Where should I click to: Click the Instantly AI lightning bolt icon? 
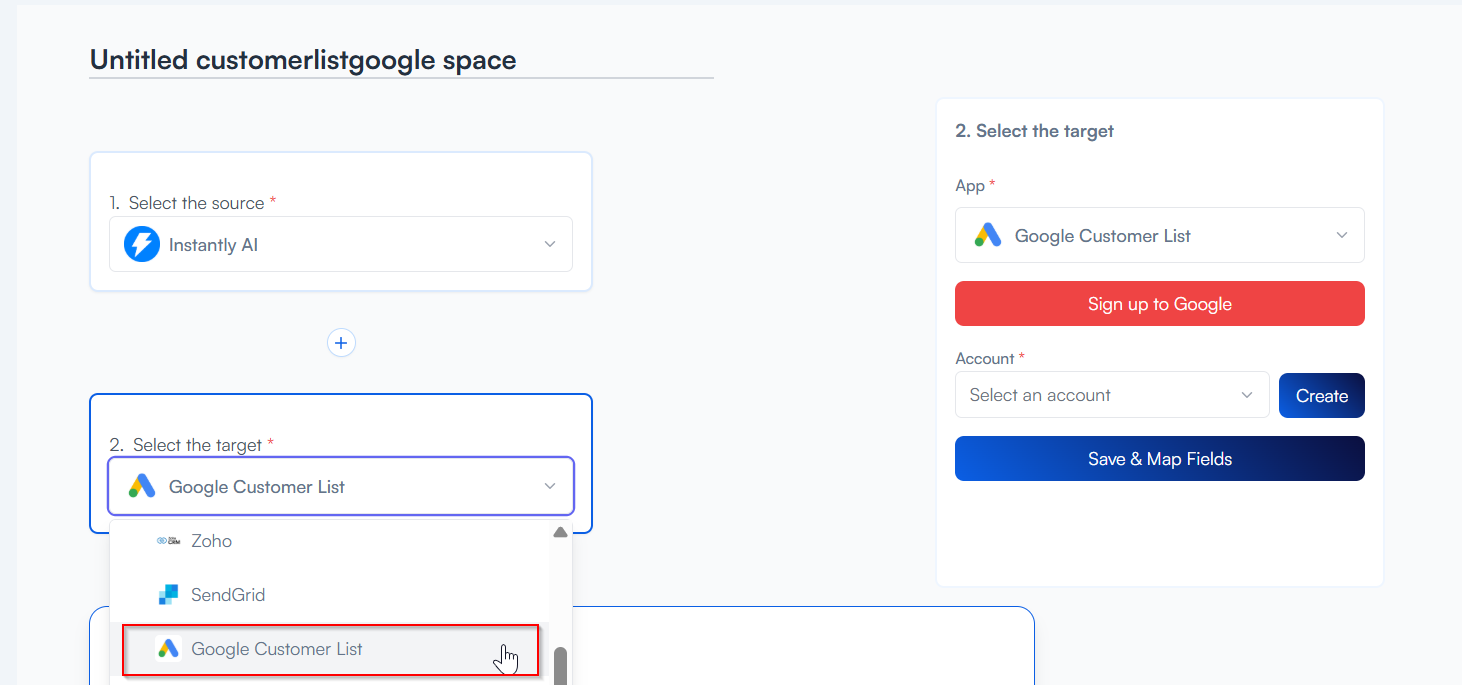point(142,244)
